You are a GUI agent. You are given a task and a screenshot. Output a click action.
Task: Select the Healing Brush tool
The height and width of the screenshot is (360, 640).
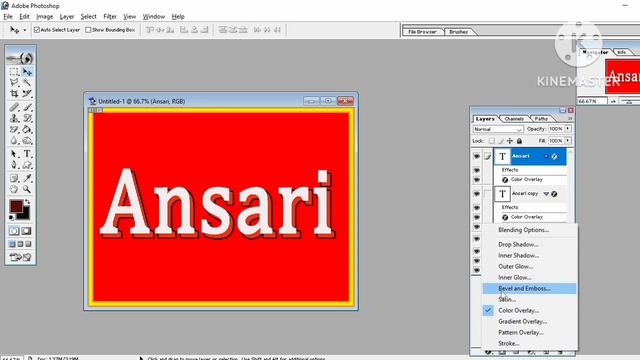(x=14, y=107)
